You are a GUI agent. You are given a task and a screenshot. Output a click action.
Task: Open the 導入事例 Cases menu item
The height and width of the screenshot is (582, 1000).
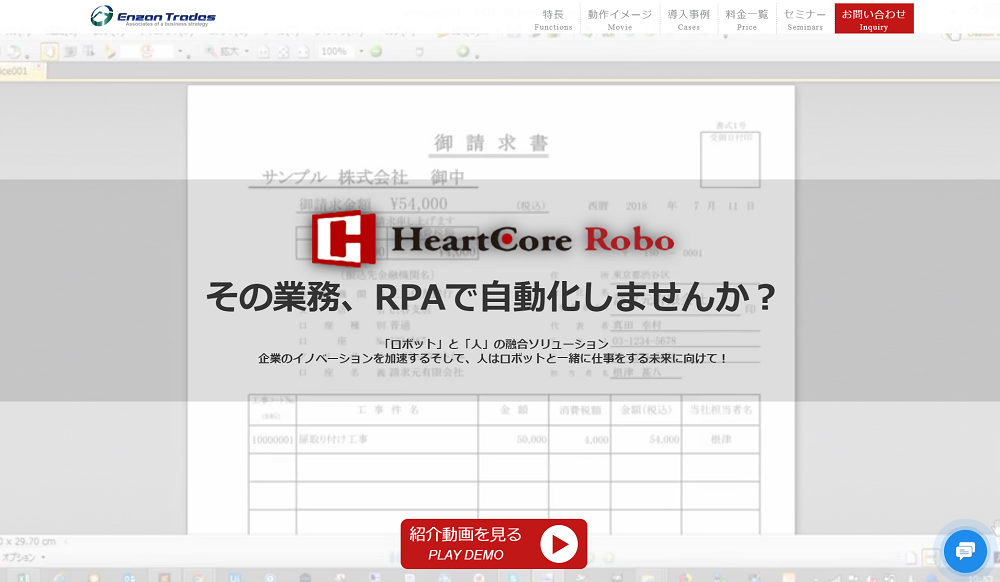coord(688,19)
